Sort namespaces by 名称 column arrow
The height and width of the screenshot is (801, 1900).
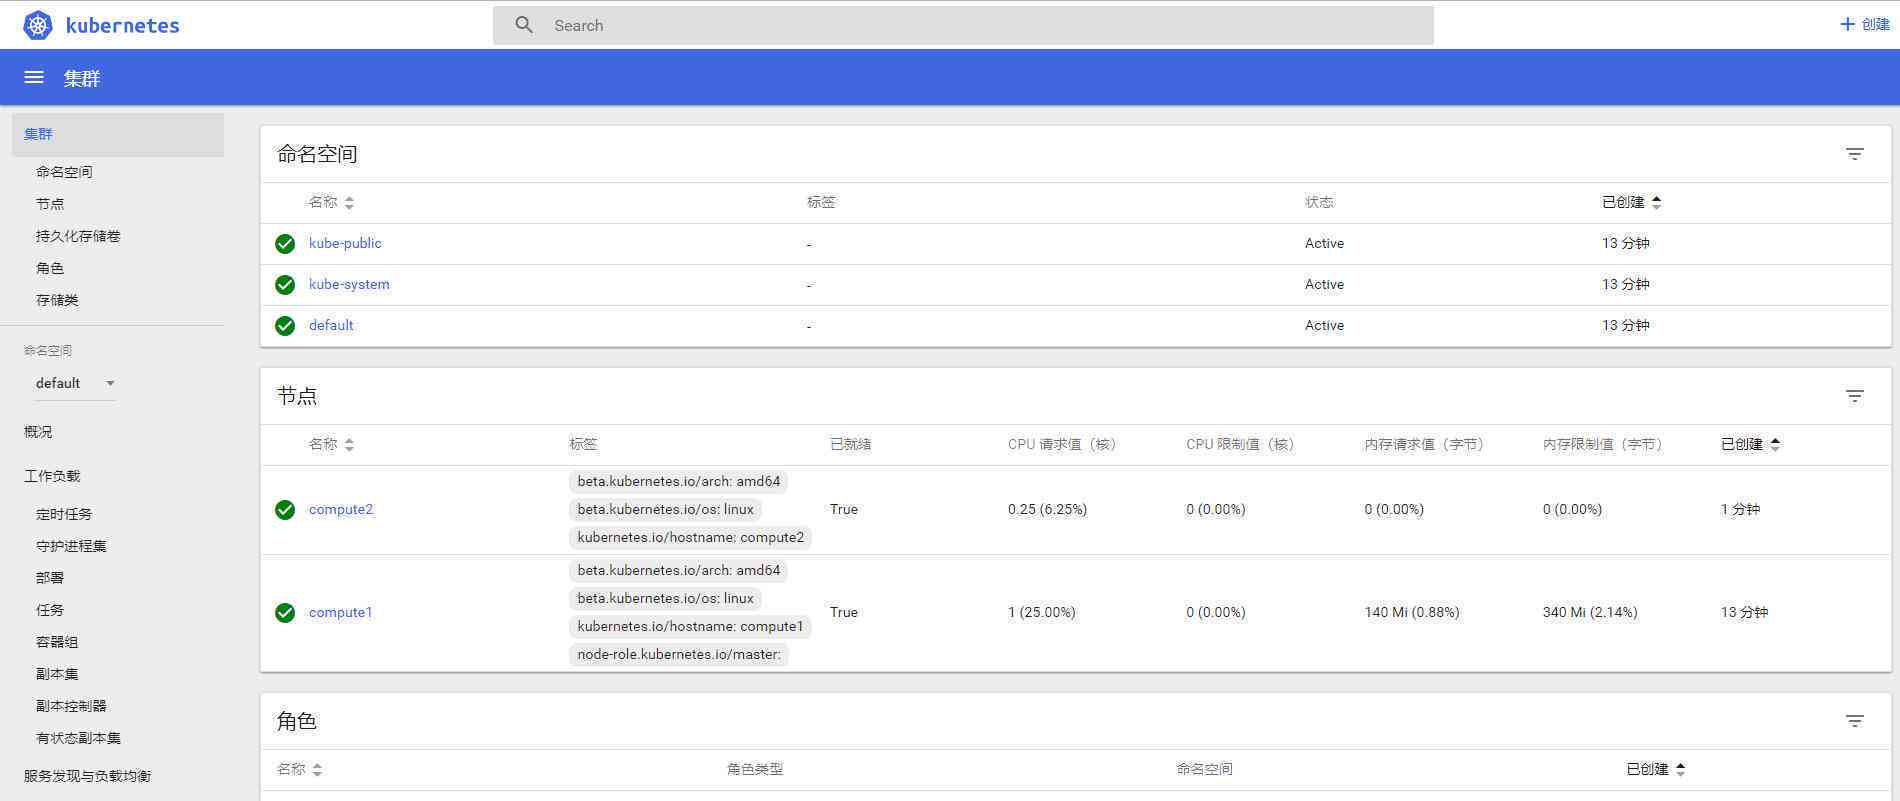point(349,203)
